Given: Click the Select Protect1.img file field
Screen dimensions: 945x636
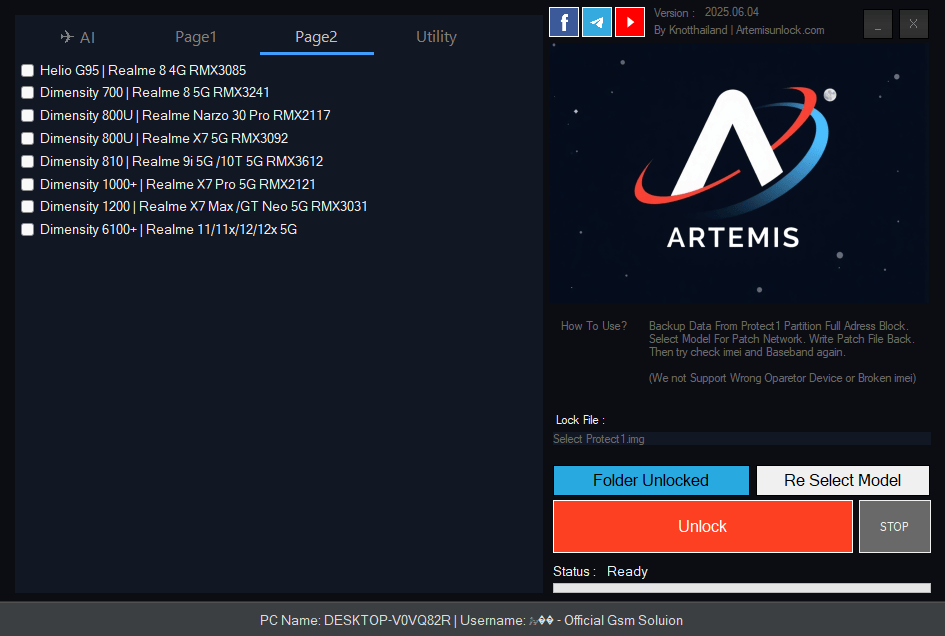Looking at the screenshot, I should tap(740, 438).
